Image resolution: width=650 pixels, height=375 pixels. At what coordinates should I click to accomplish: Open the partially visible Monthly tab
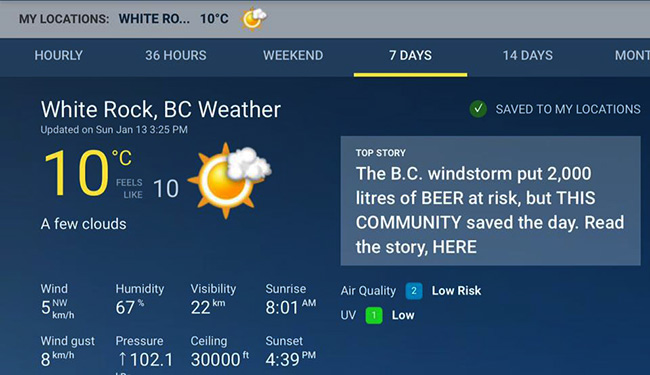click(632, 56)
